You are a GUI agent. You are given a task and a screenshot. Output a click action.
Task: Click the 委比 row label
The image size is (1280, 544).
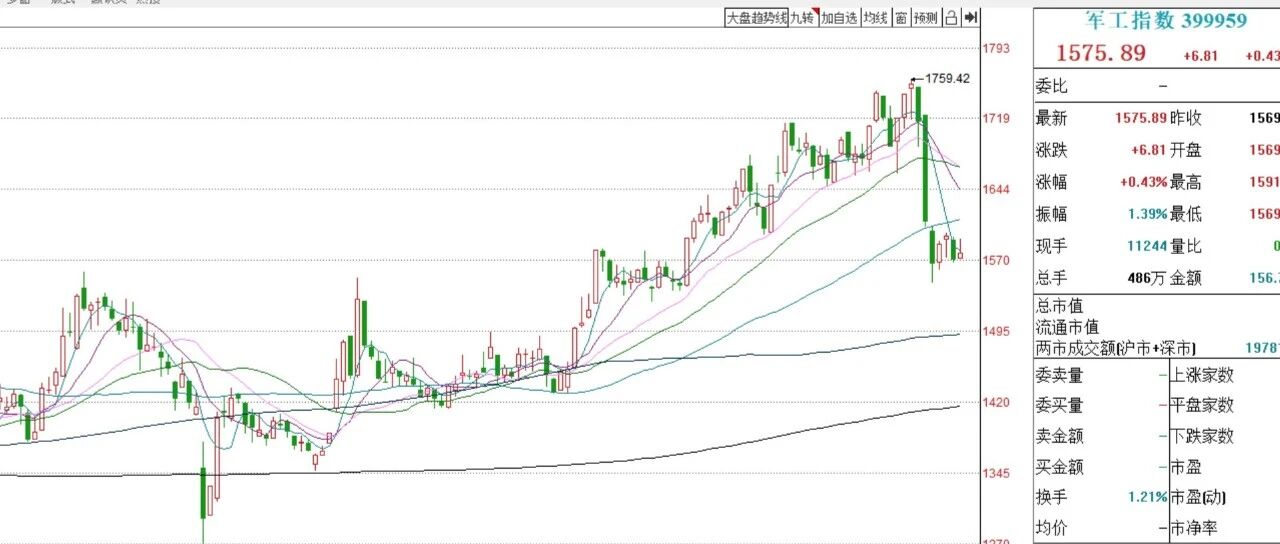pyautogui.click(x=1052, y=87)
